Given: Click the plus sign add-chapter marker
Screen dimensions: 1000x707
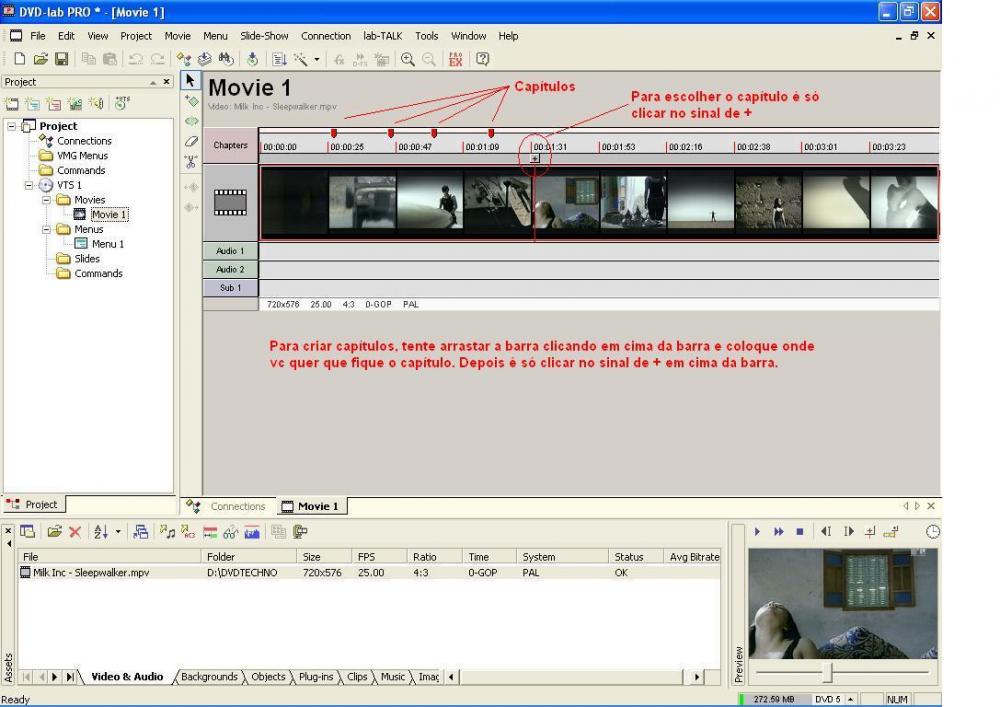Looking at the screenshot, I should 535,158.
